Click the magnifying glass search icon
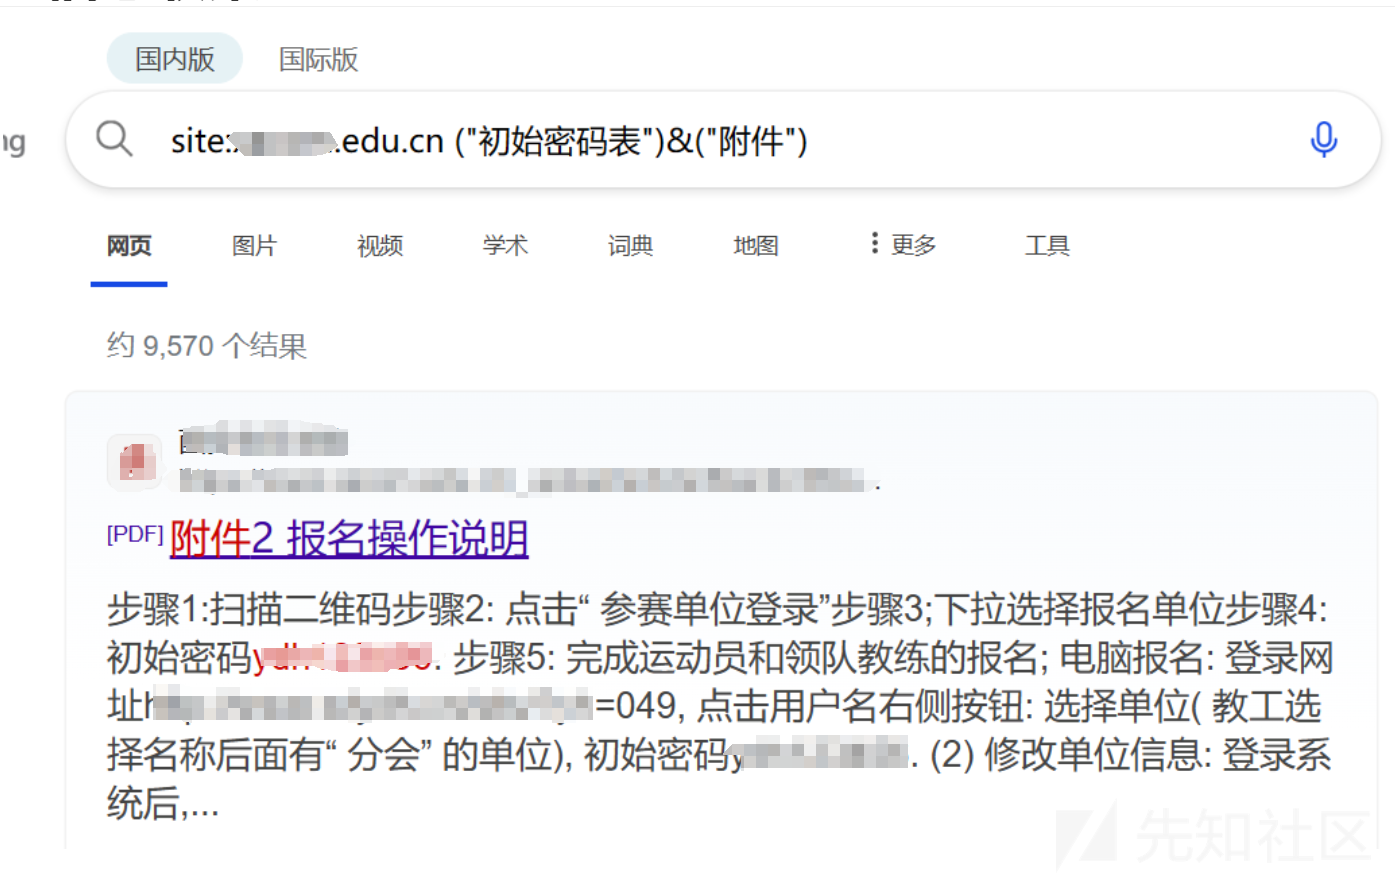 (114, 139)
